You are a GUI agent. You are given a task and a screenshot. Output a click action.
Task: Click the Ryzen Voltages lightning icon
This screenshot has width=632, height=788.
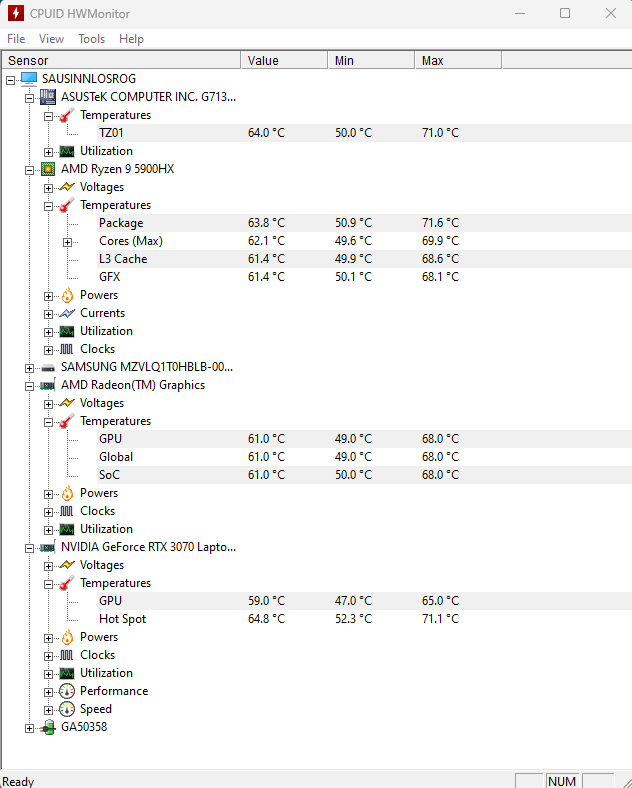[67, 187]
